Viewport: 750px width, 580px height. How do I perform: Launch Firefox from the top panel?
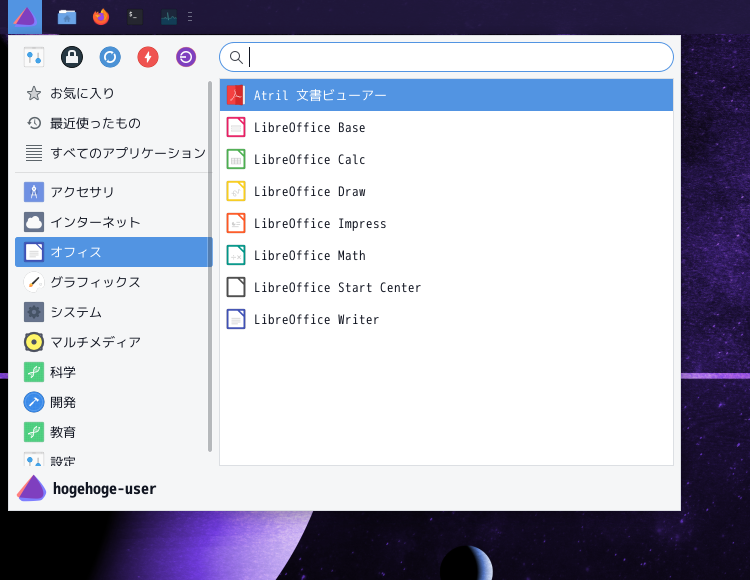[x=101, y=17]
